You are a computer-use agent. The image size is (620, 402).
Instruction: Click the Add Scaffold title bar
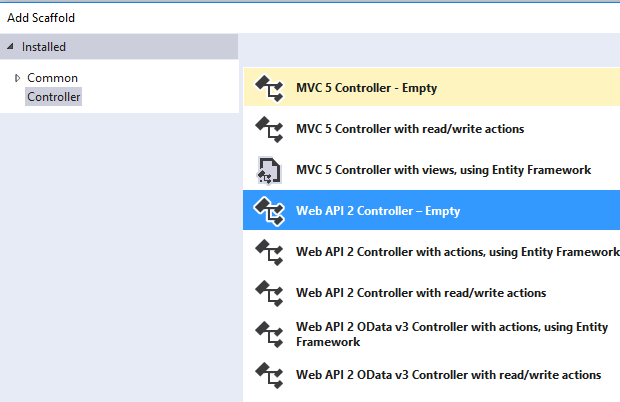click(x=310, y=17)
